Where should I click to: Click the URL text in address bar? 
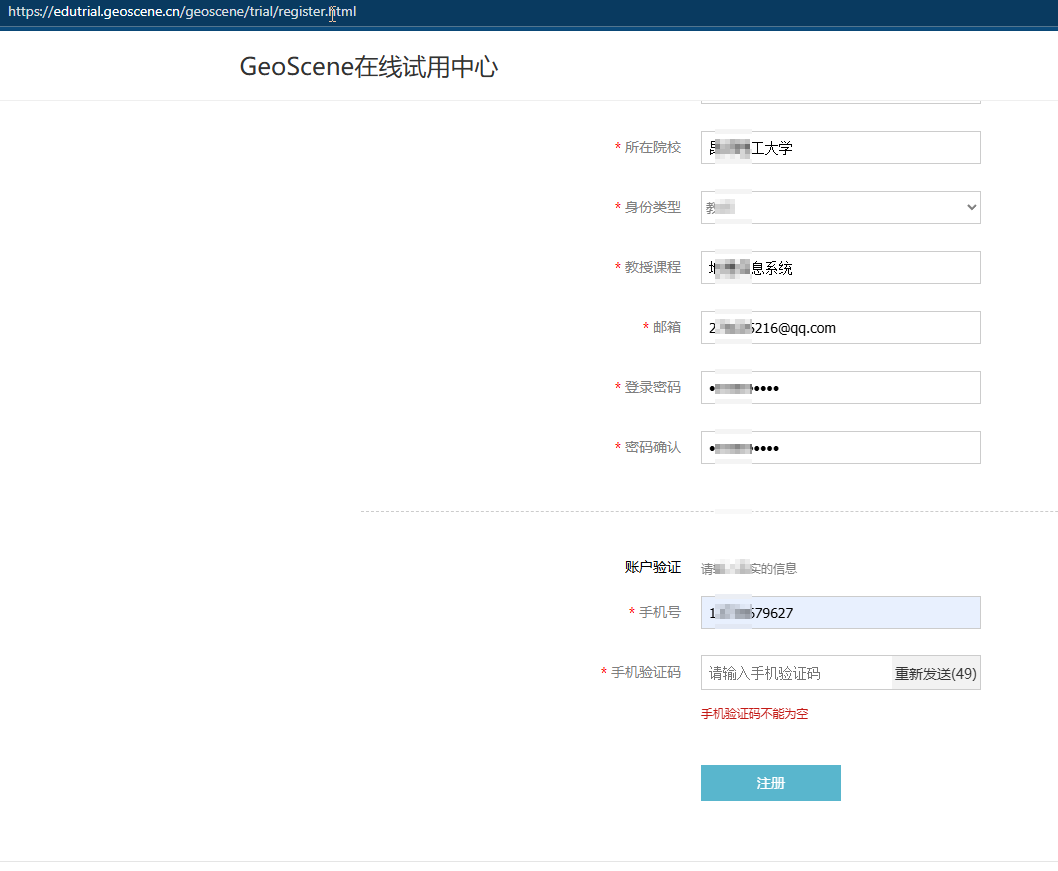182,11
